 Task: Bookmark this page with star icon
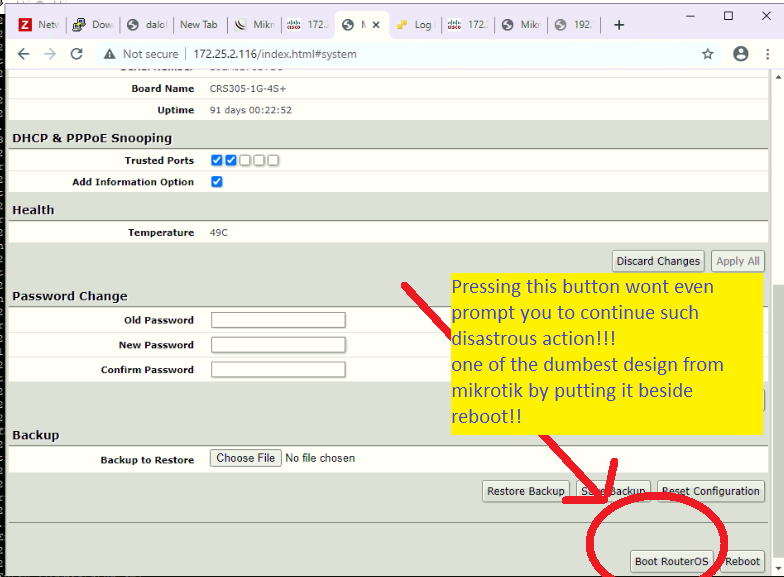click(708, 54)
